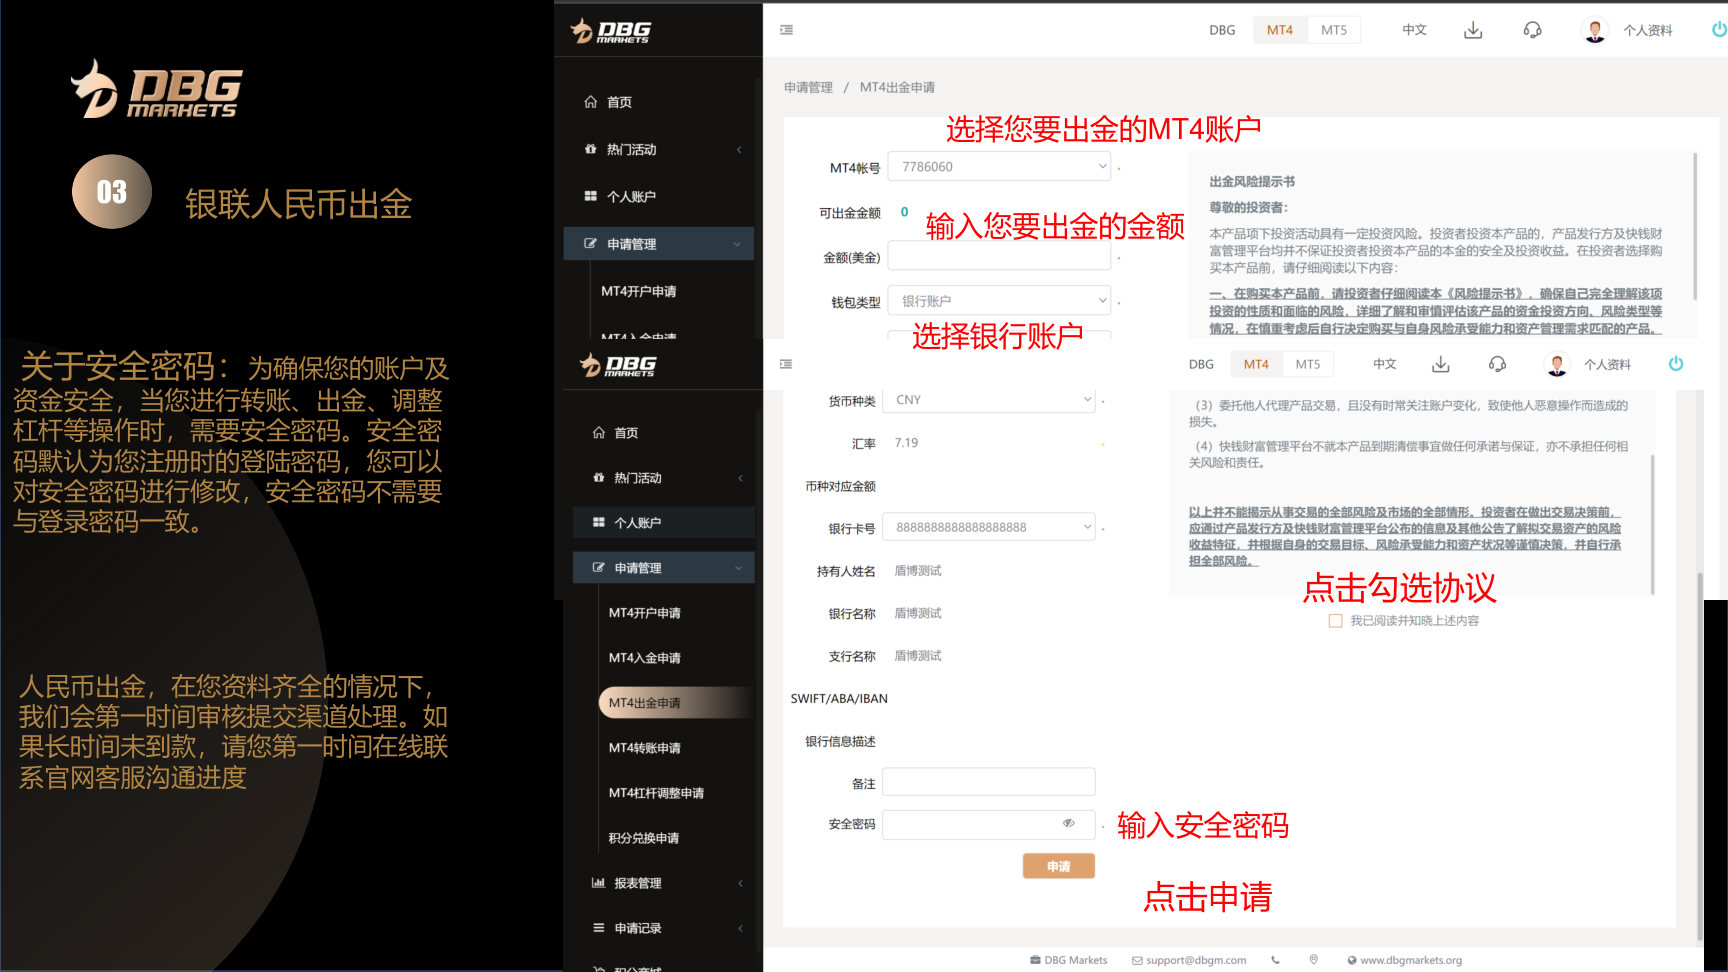Click into the 安全密码 password field
This screenshot has height=972, width=1728.
point(989,824)
